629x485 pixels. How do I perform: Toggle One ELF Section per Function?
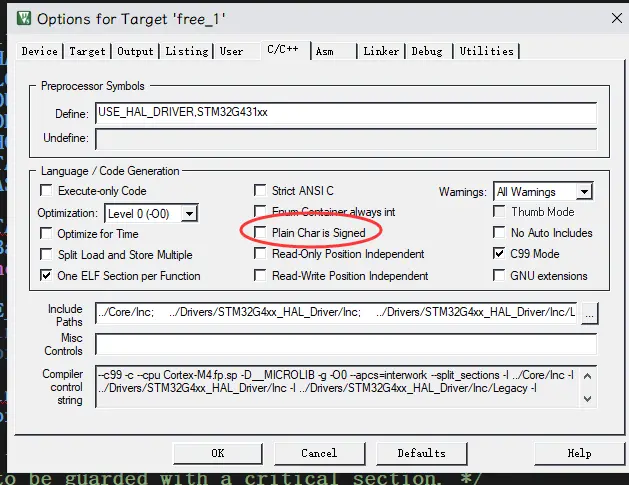[x=47, y=276]
